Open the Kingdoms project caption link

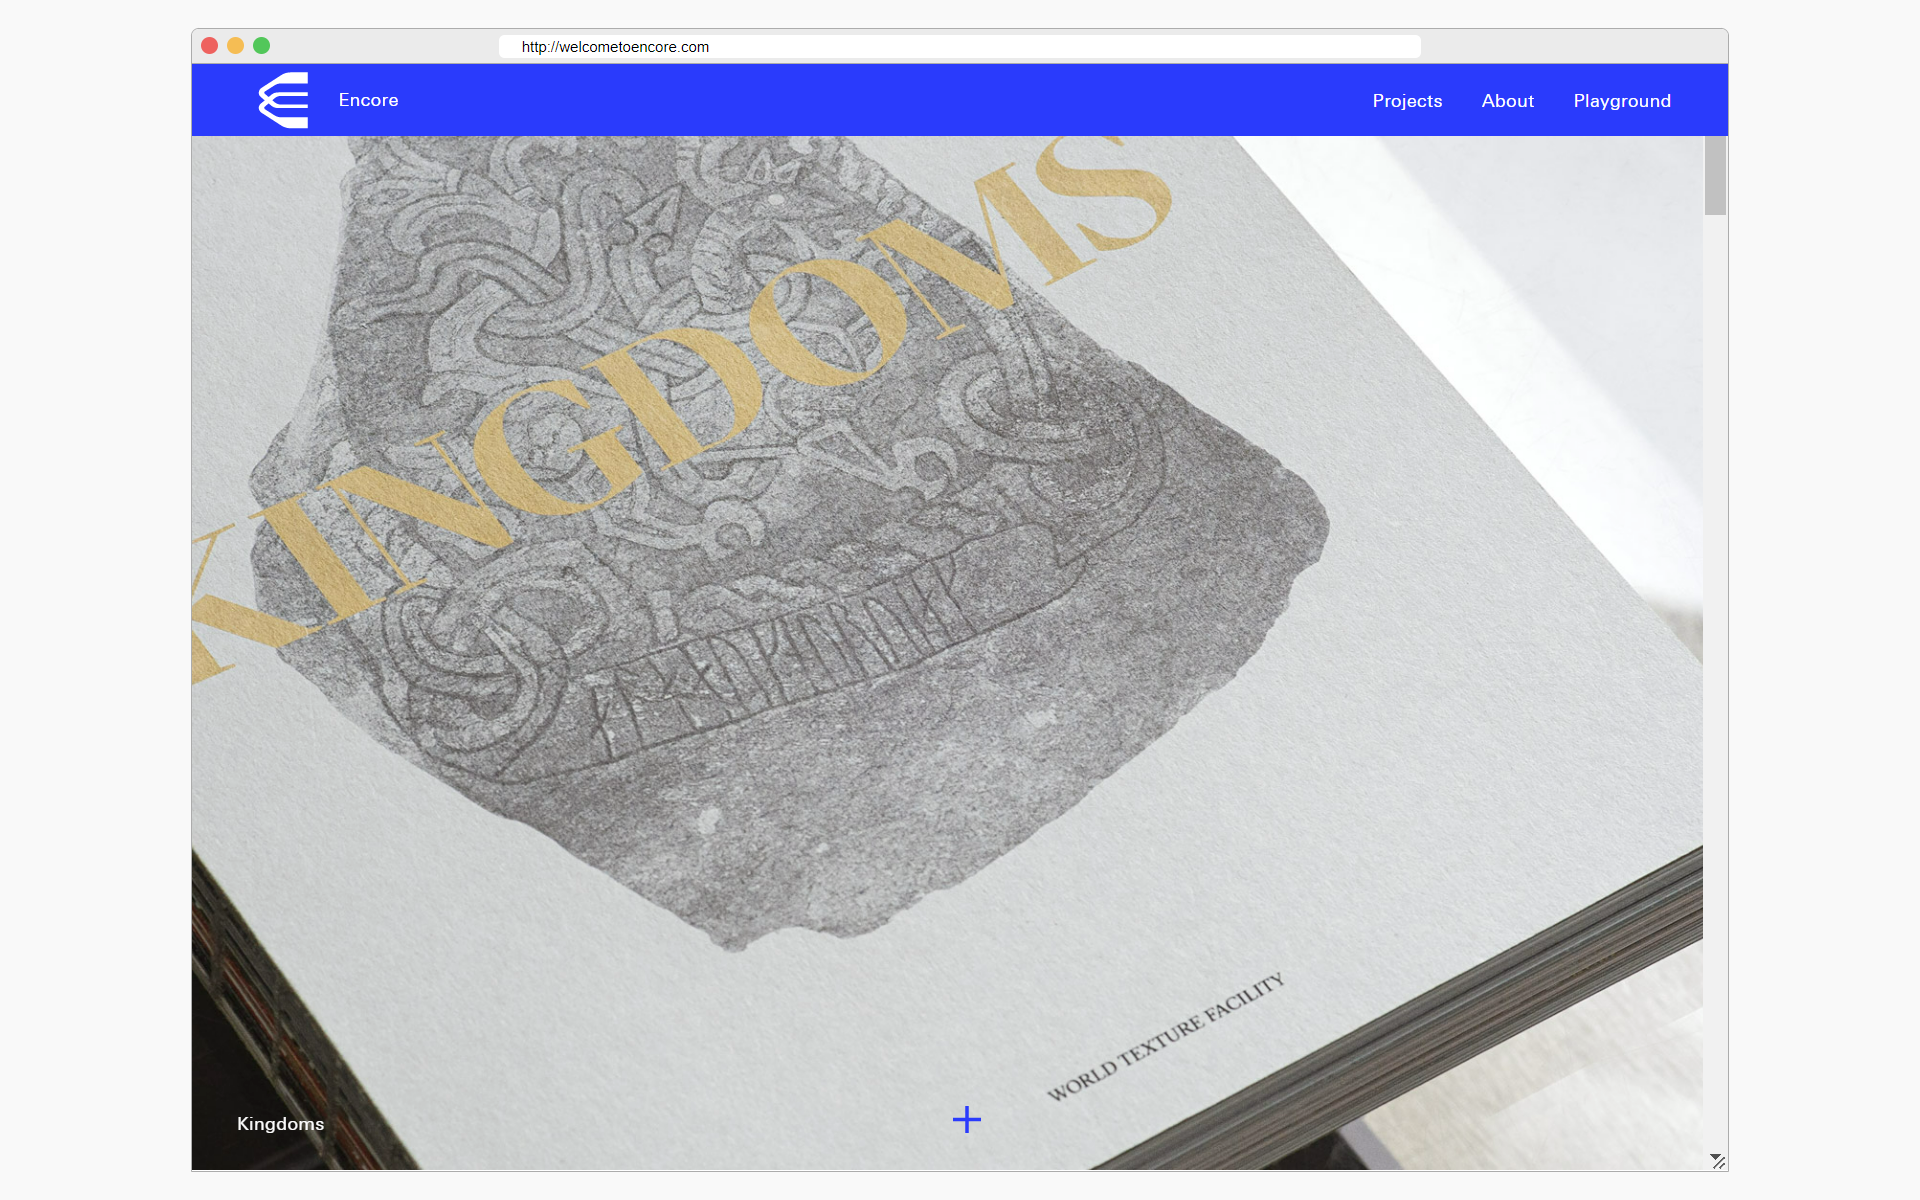coord(280,1124)
